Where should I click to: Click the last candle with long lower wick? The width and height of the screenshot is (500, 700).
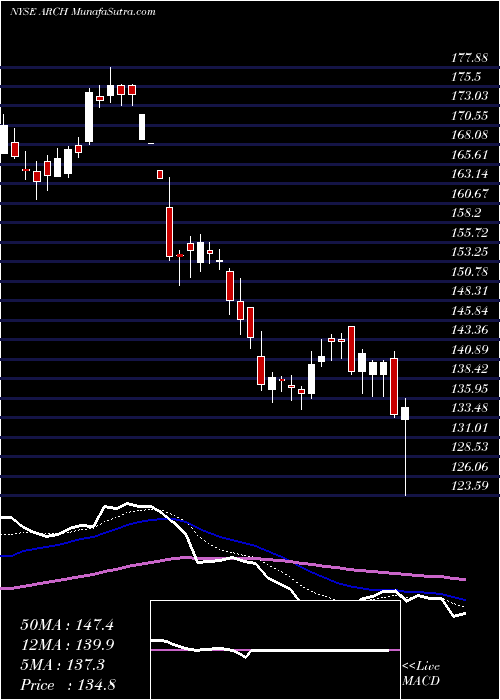[405, 445]
